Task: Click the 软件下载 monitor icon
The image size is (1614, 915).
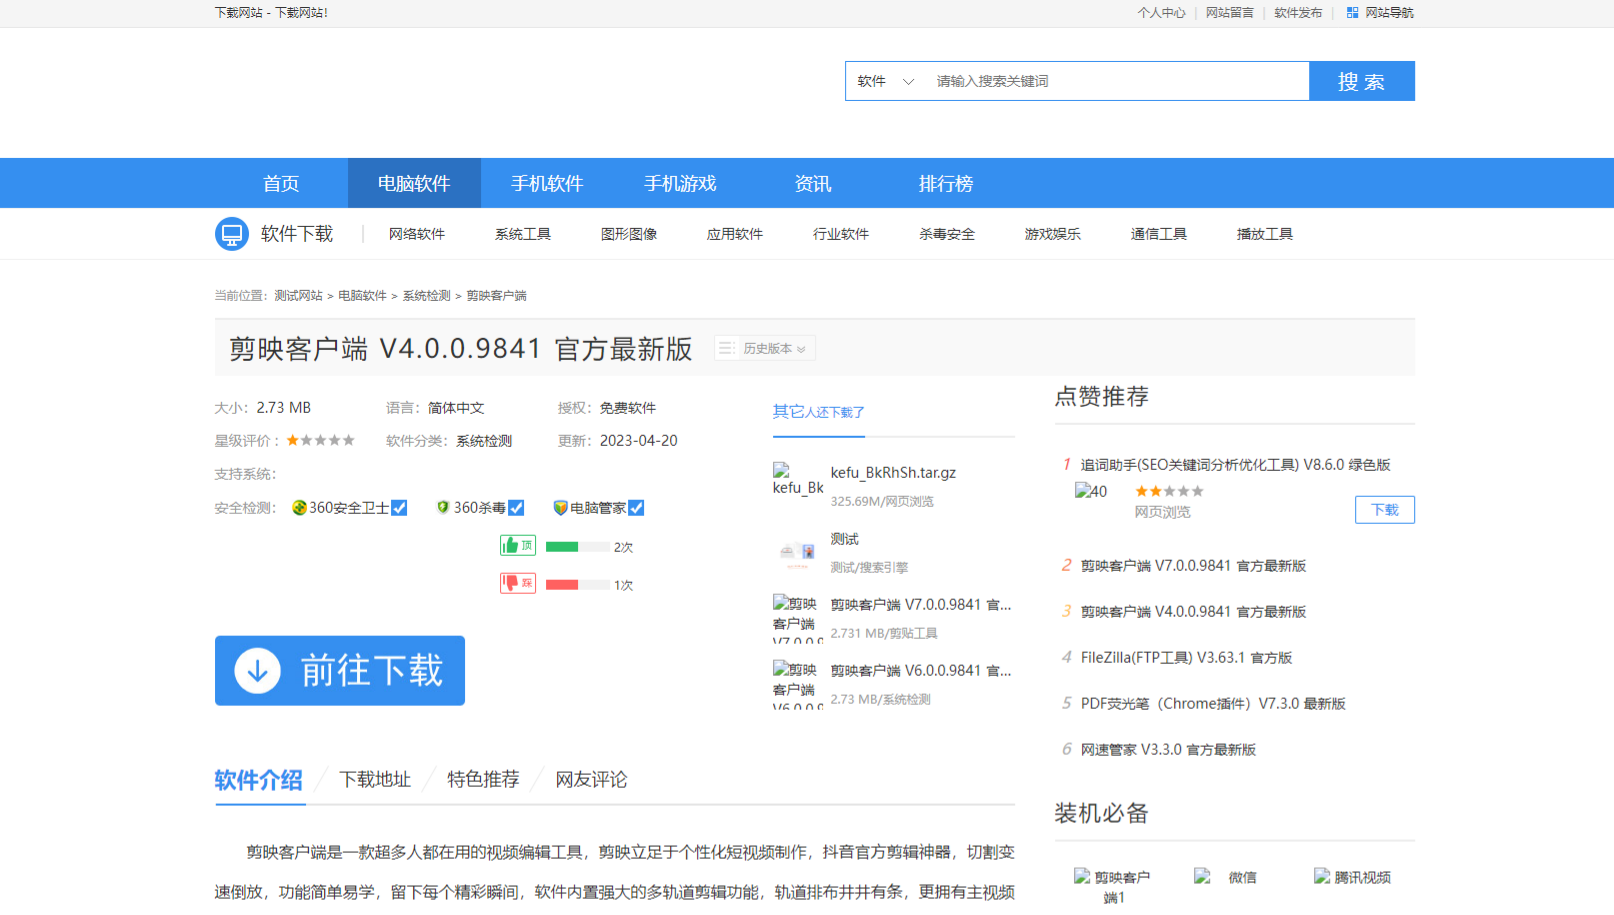Action: pyautogui.click(x=231, y=233)
